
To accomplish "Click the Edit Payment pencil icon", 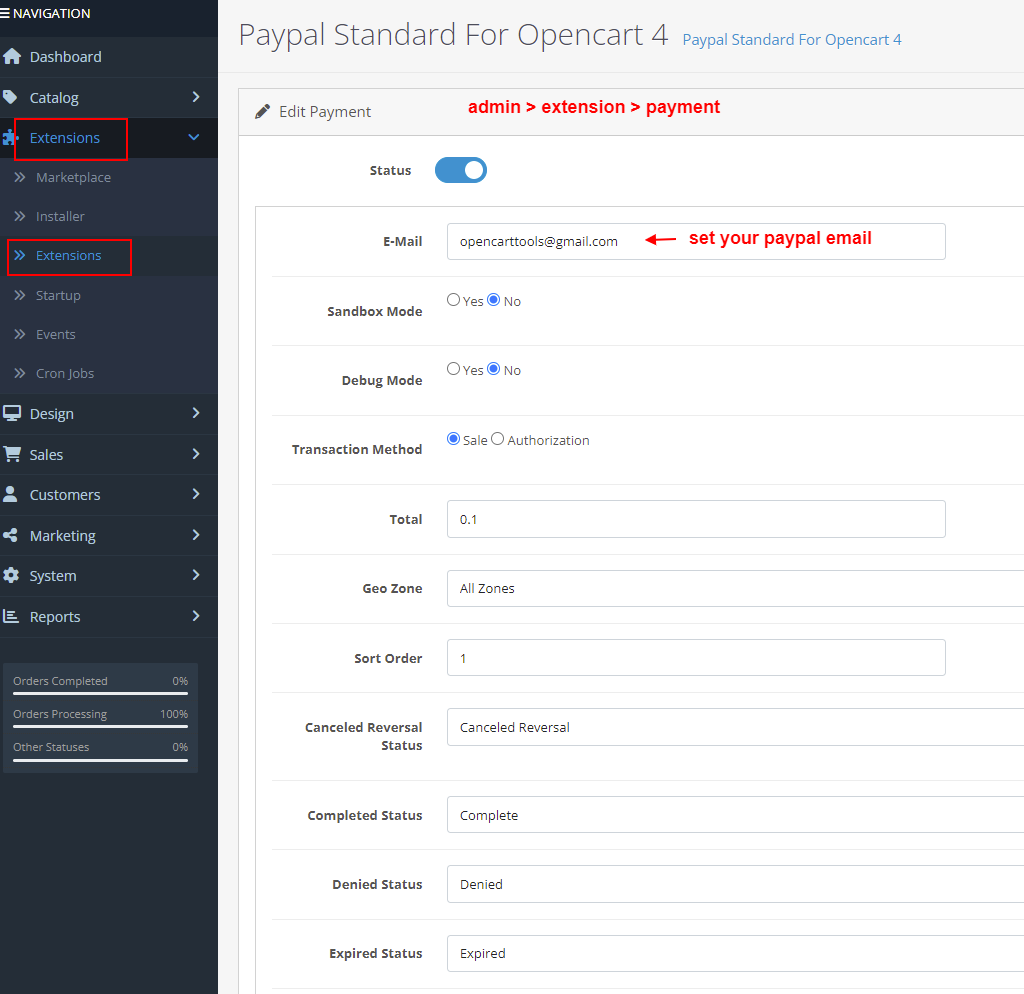I will [263, 112].
